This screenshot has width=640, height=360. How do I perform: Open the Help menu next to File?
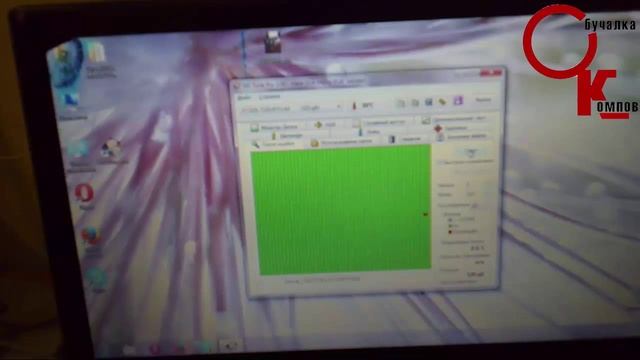(x=270, y=97)
